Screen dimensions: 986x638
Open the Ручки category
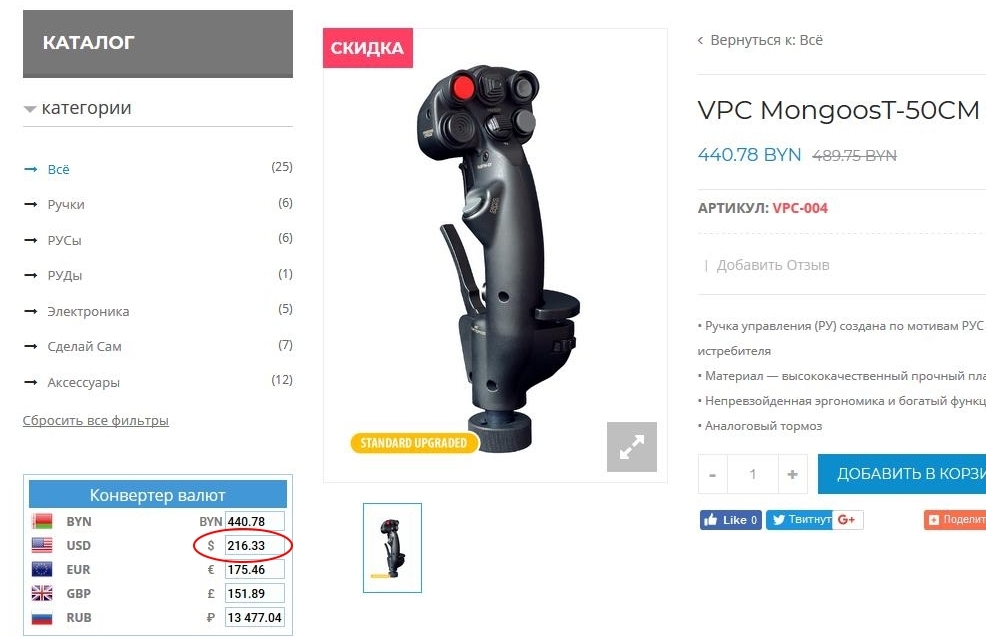(x=66, y=204)
